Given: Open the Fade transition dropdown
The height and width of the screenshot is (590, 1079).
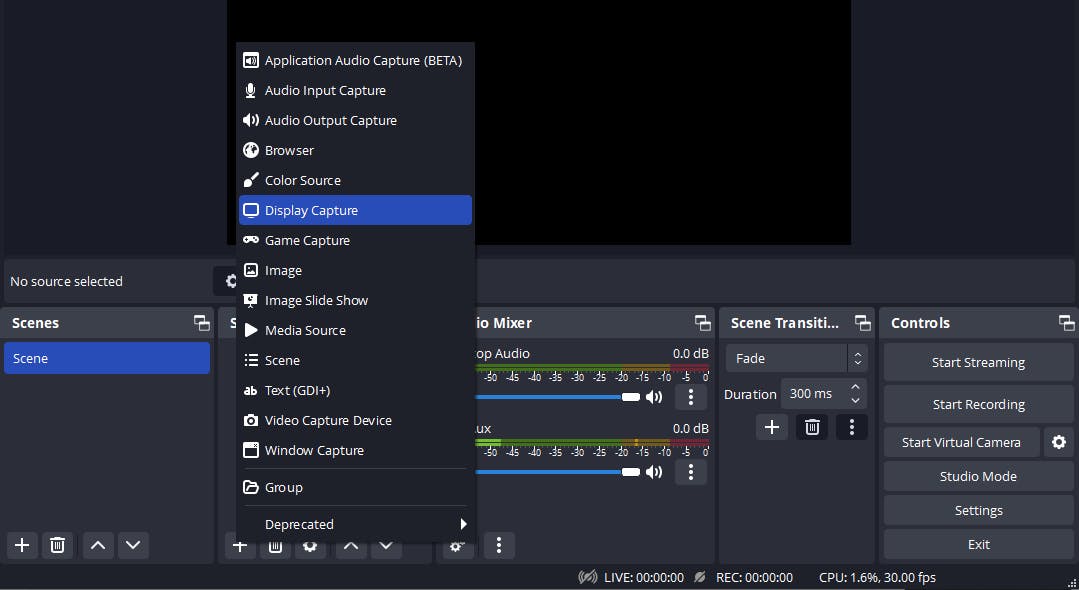Looking at the screenshot, I should pos(796,359).
